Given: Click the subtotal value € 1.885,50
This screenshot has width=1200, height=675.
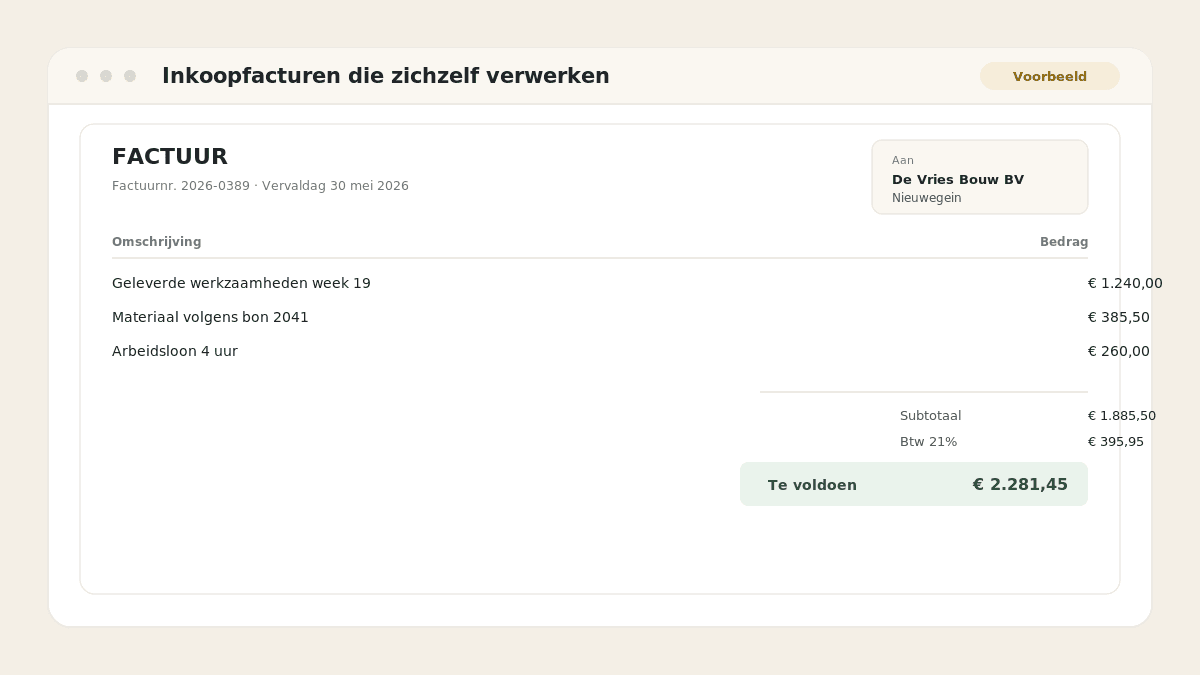Looking at the screenshot, I should (1122, 416).
